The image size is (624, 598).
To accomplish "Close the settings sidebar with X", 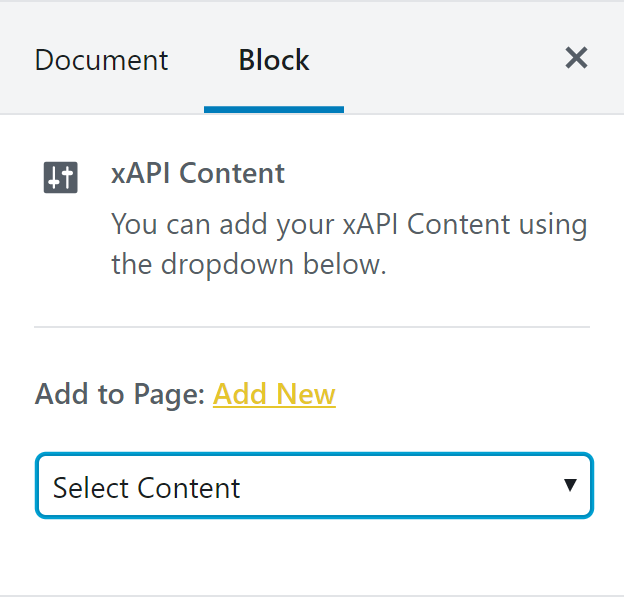I will (576, 58).
